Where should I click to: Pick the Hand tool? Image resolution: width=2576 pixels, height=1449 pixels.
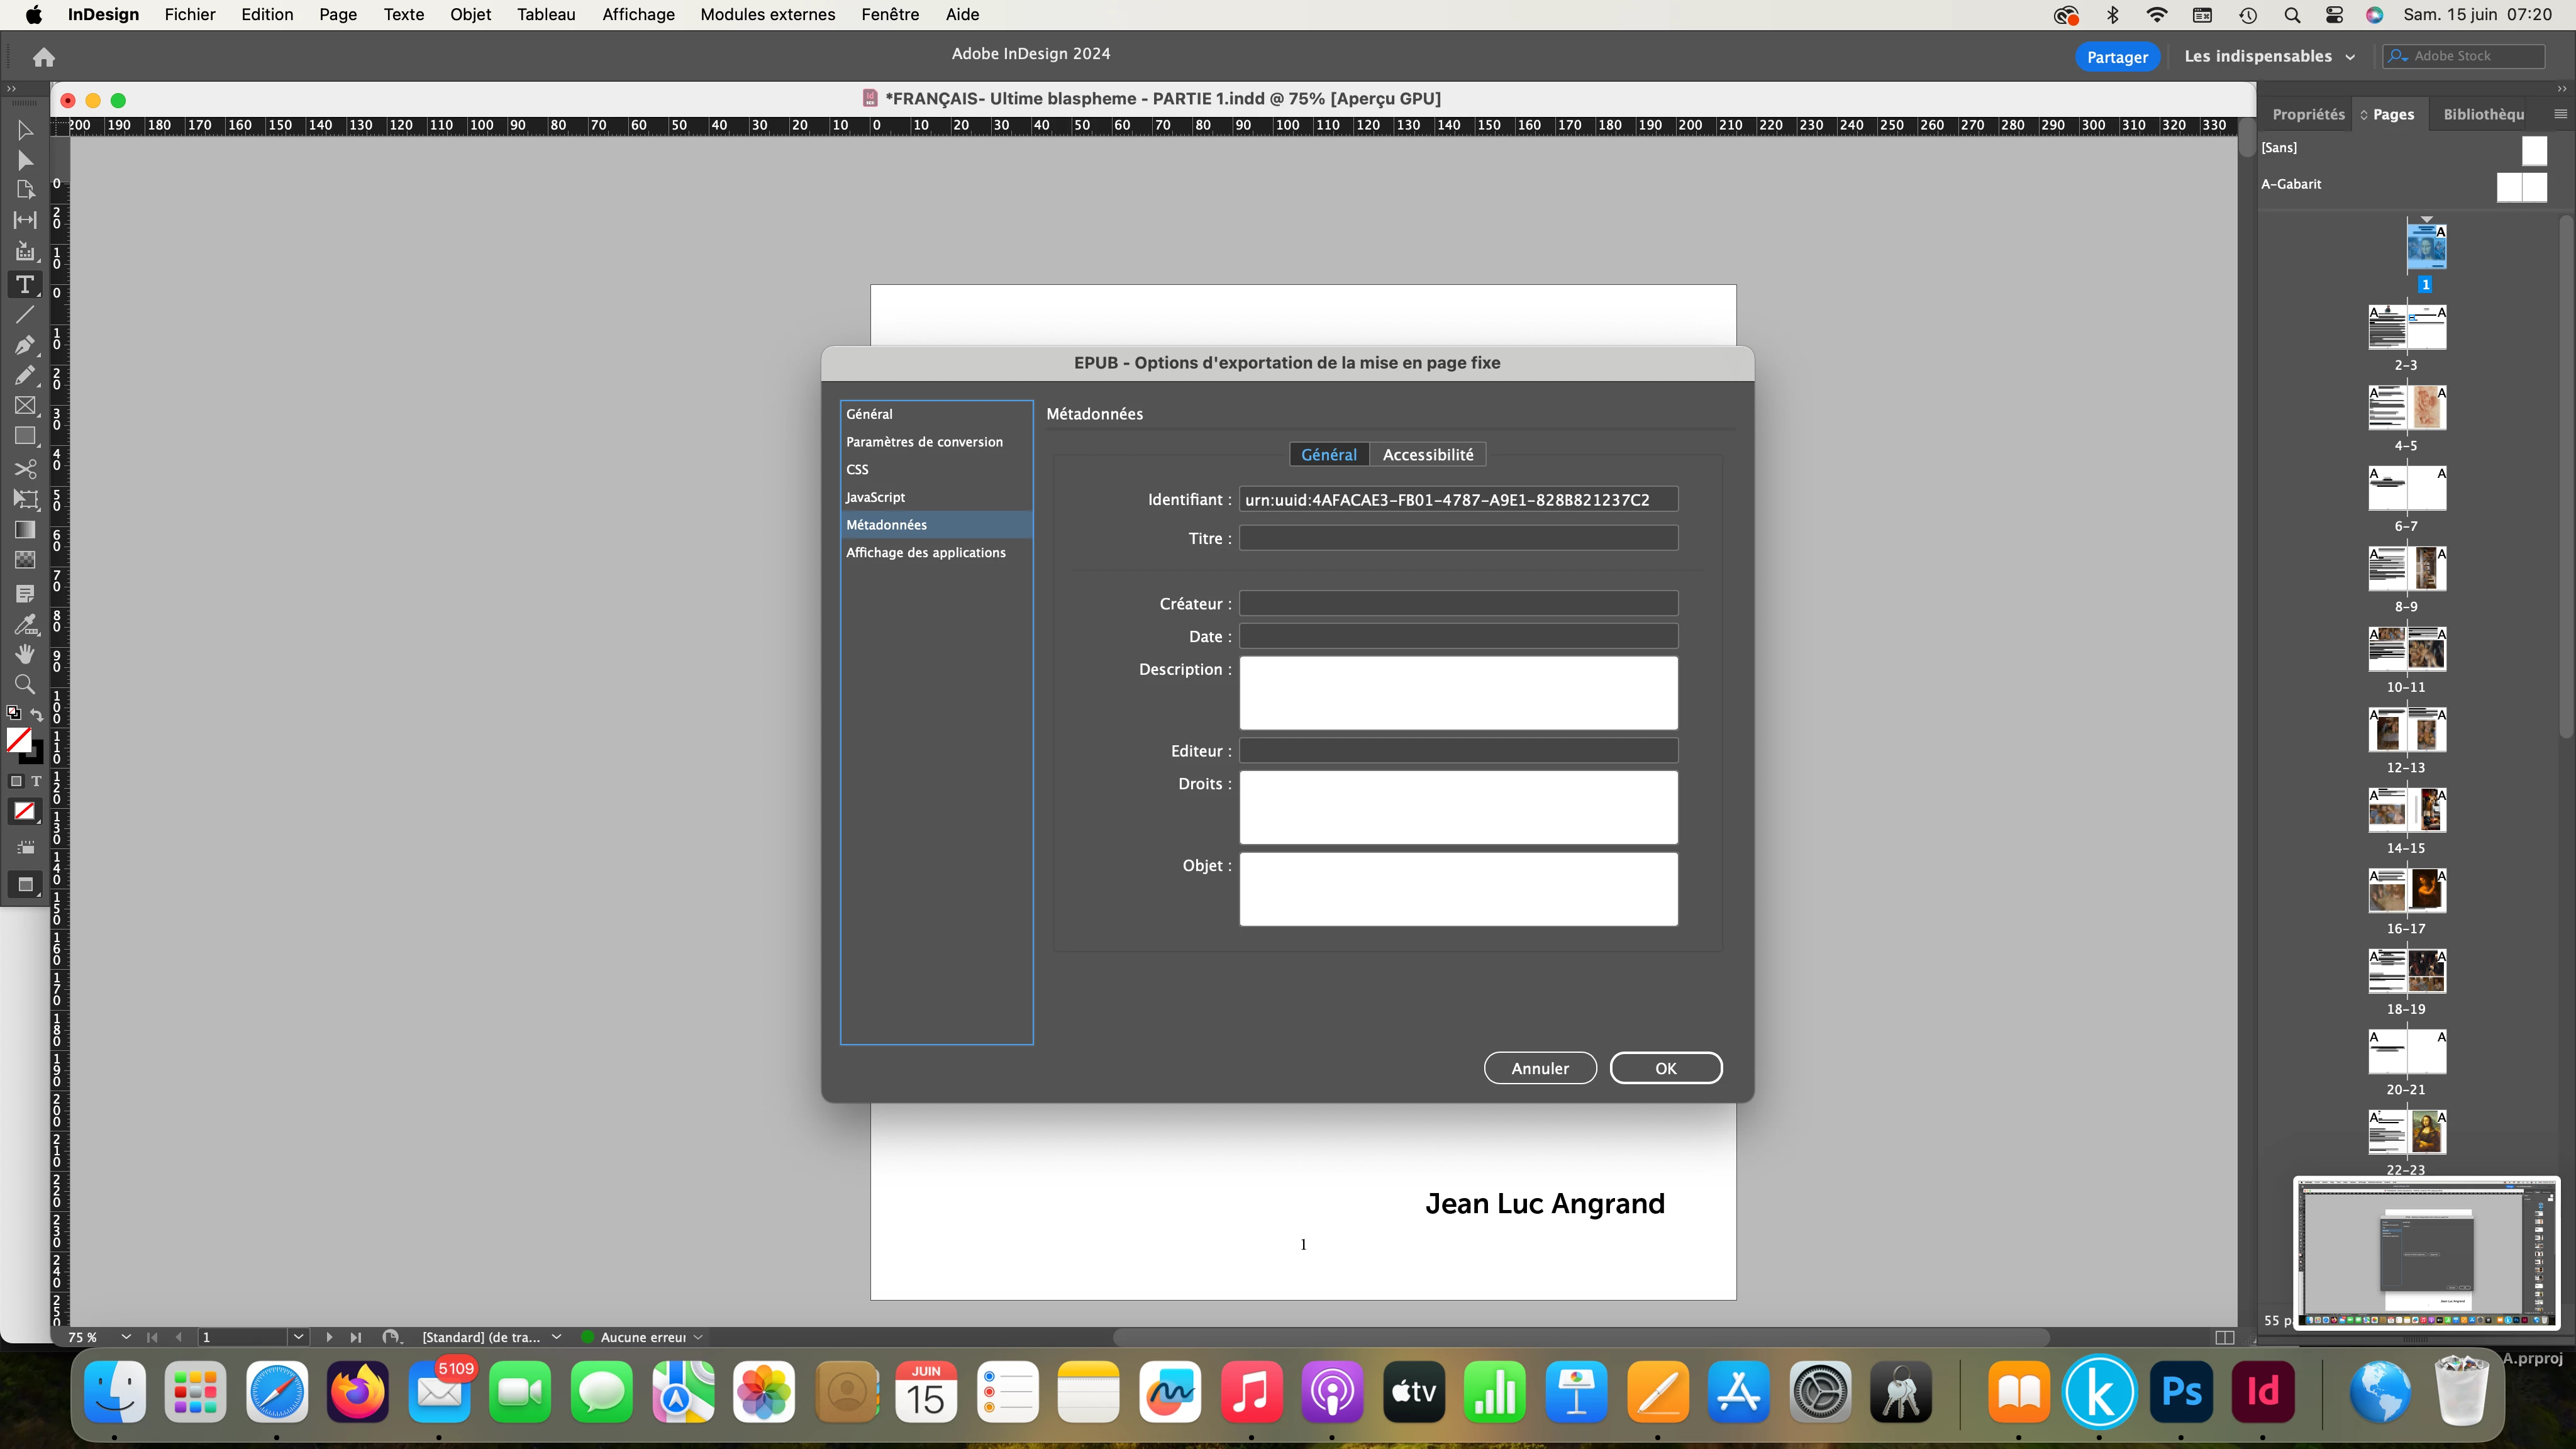[x=24, y=654]
